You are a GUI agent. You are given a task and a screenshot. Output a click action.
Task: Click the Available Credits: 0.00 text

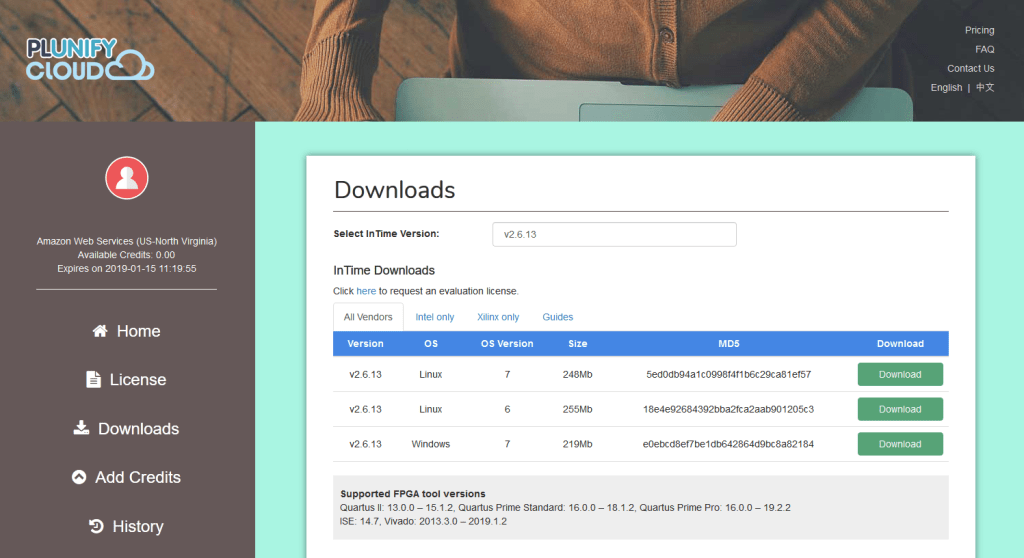click(126, 255)
